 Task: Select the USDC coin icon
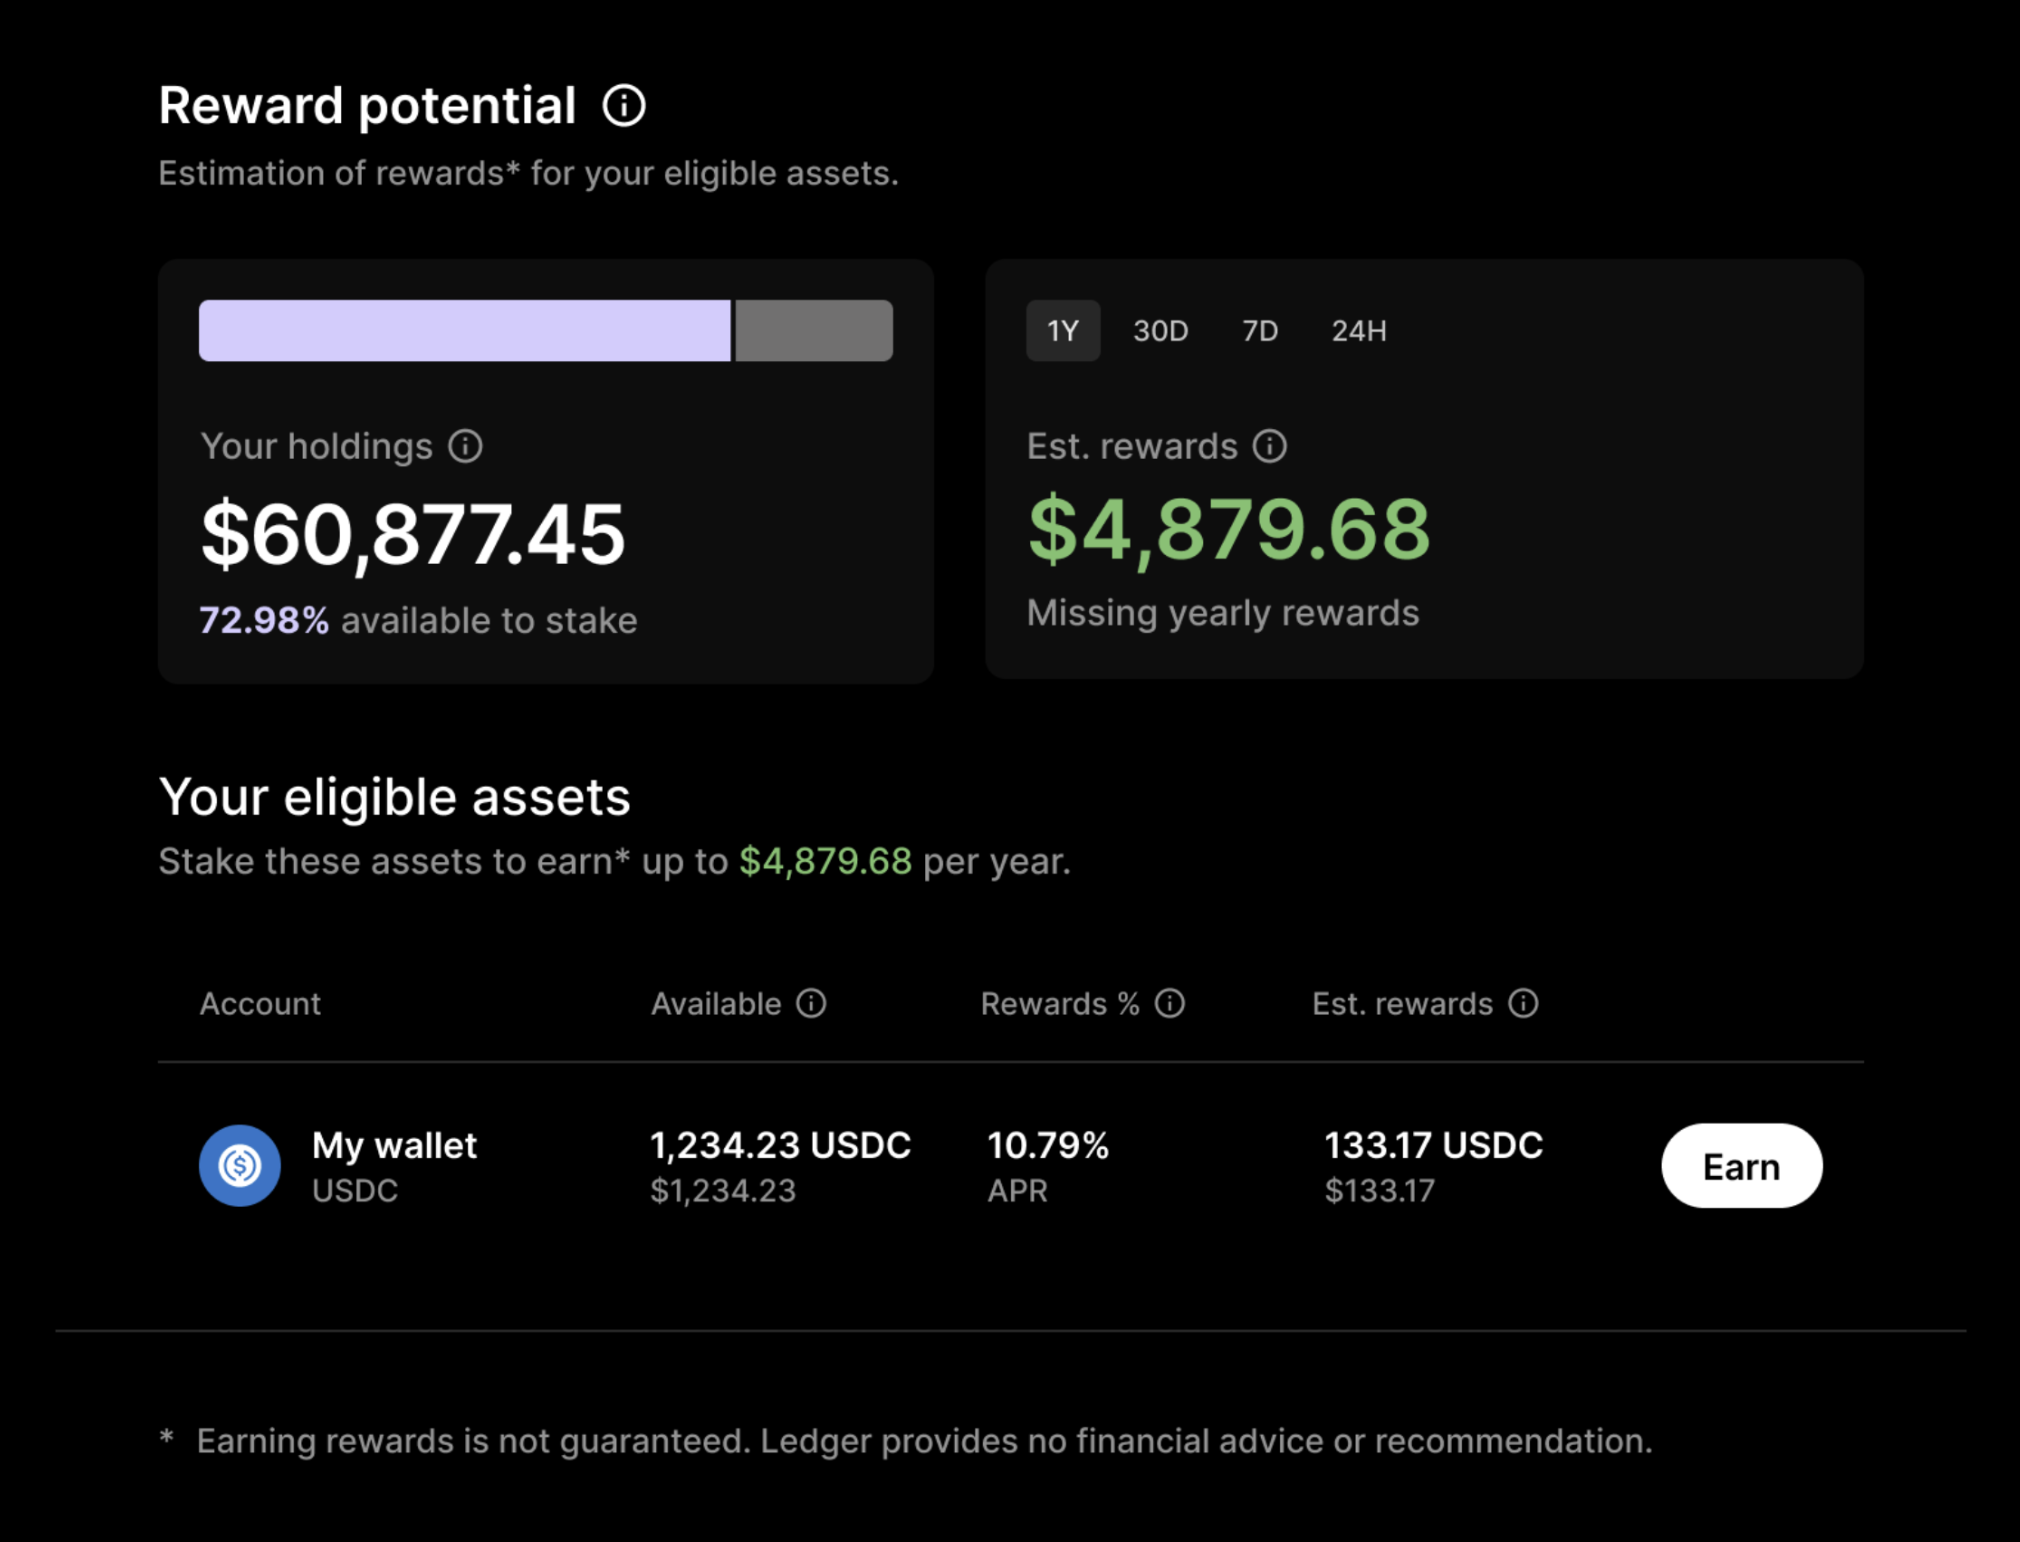pos(239,1165)
